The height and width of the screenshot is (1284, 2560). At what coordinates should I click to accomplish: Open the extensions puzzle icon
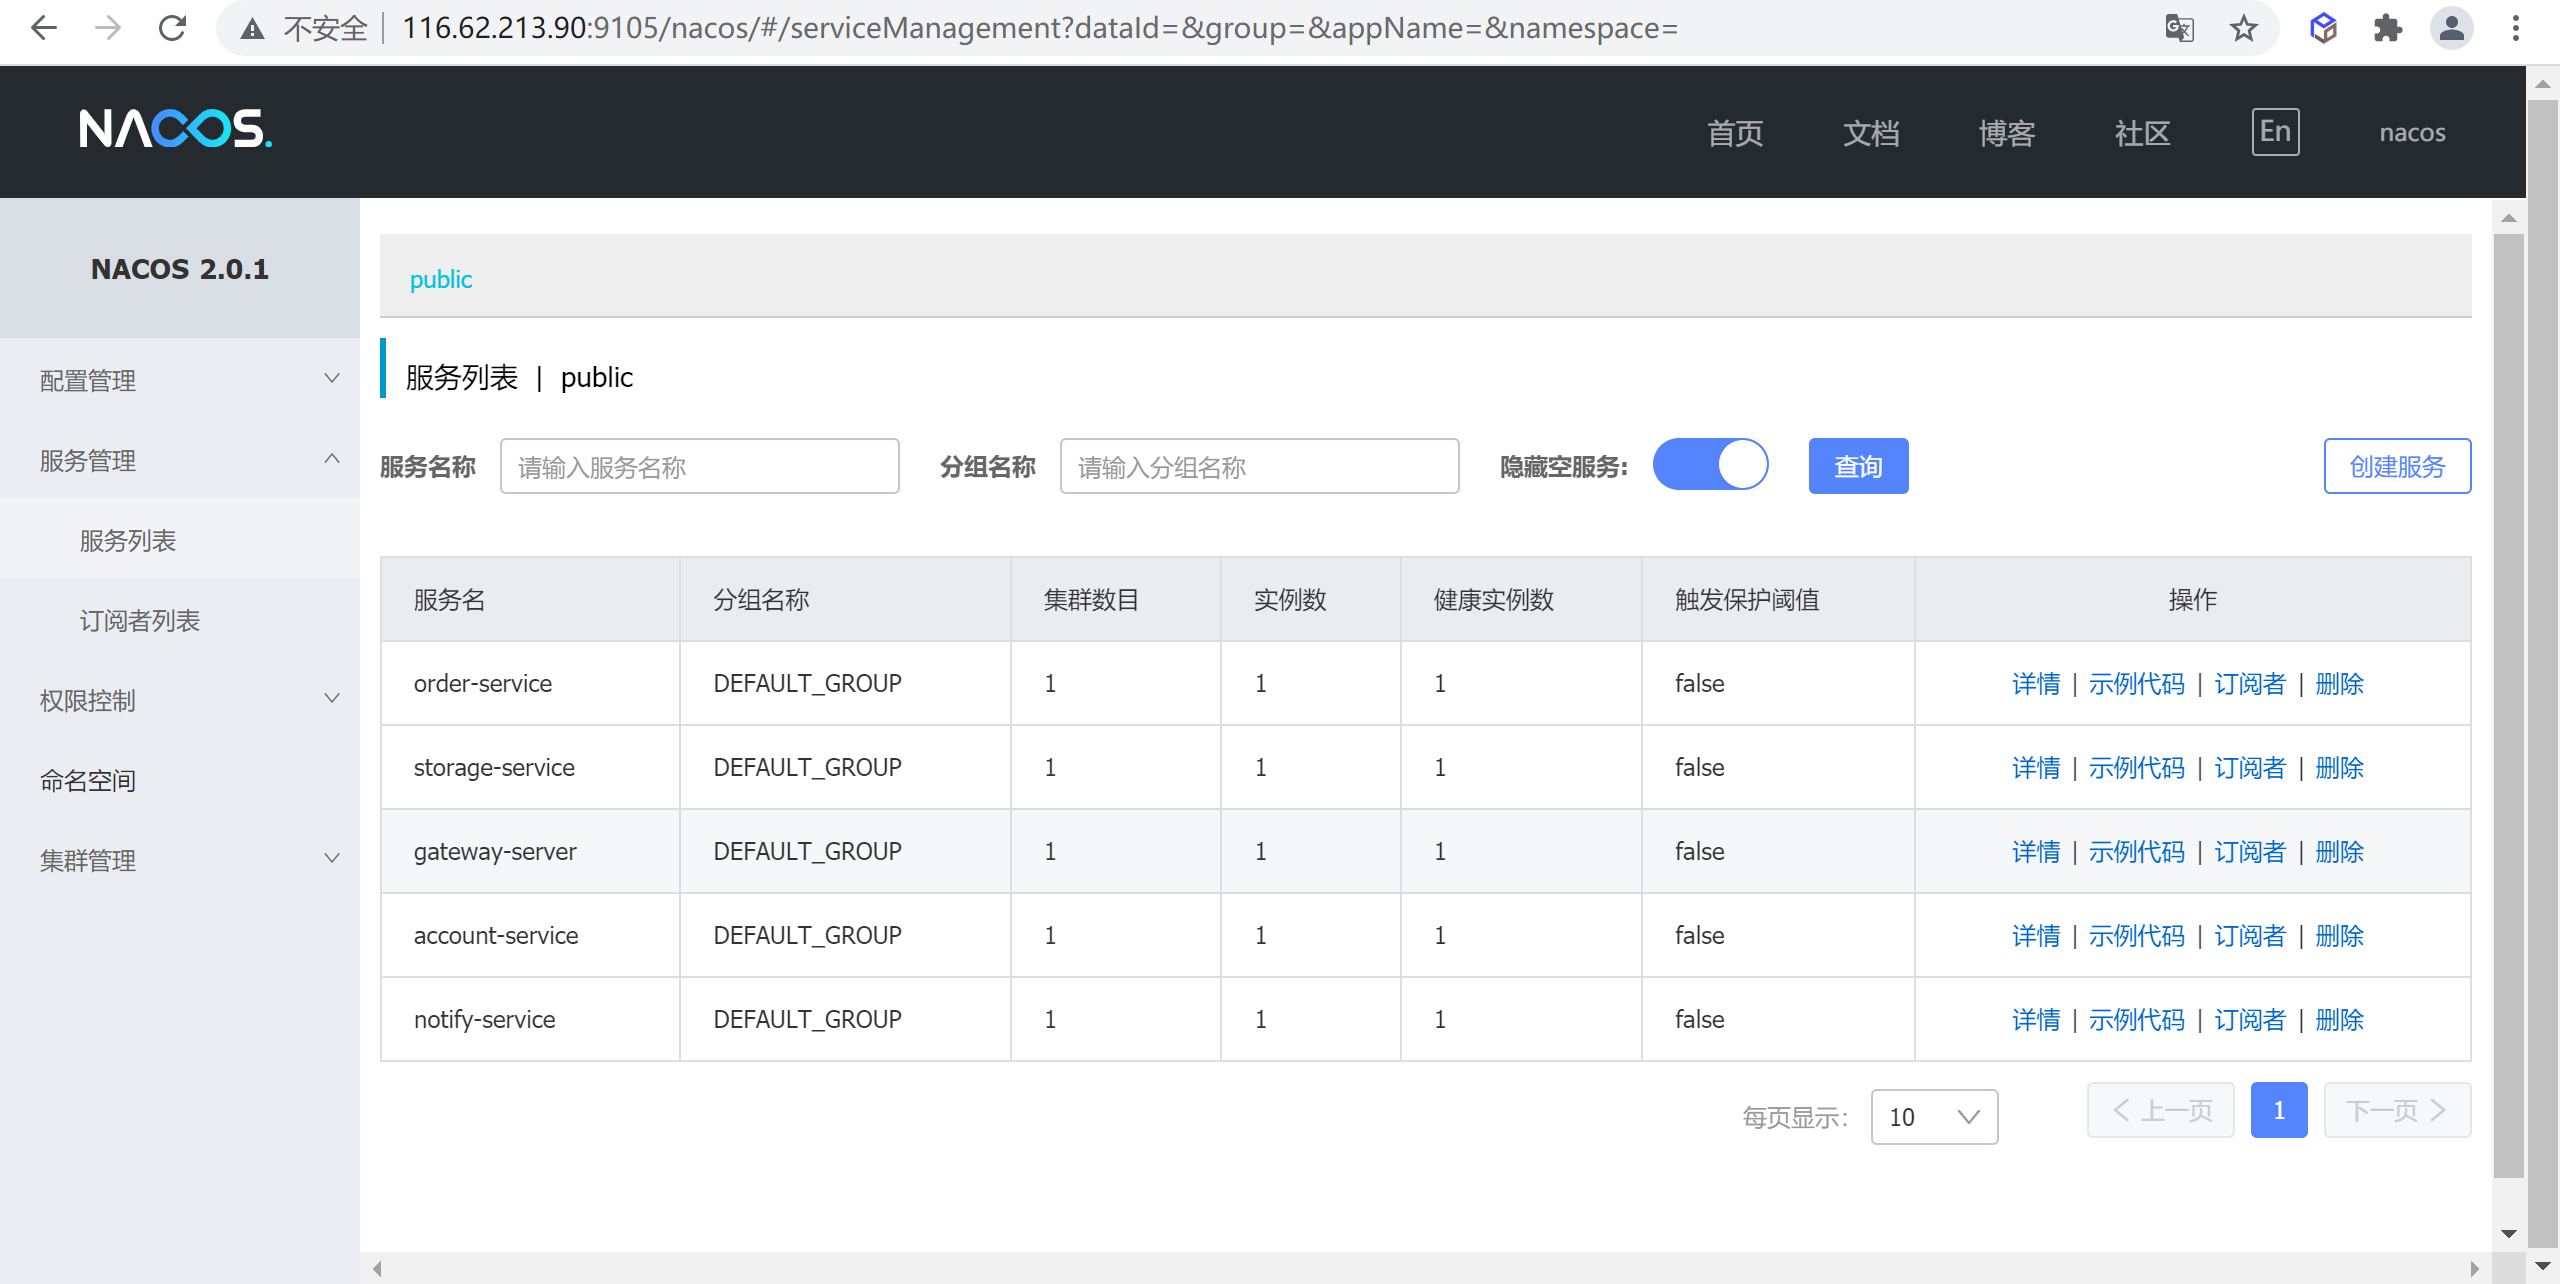pyautogui.click(x=2387, y=28)
